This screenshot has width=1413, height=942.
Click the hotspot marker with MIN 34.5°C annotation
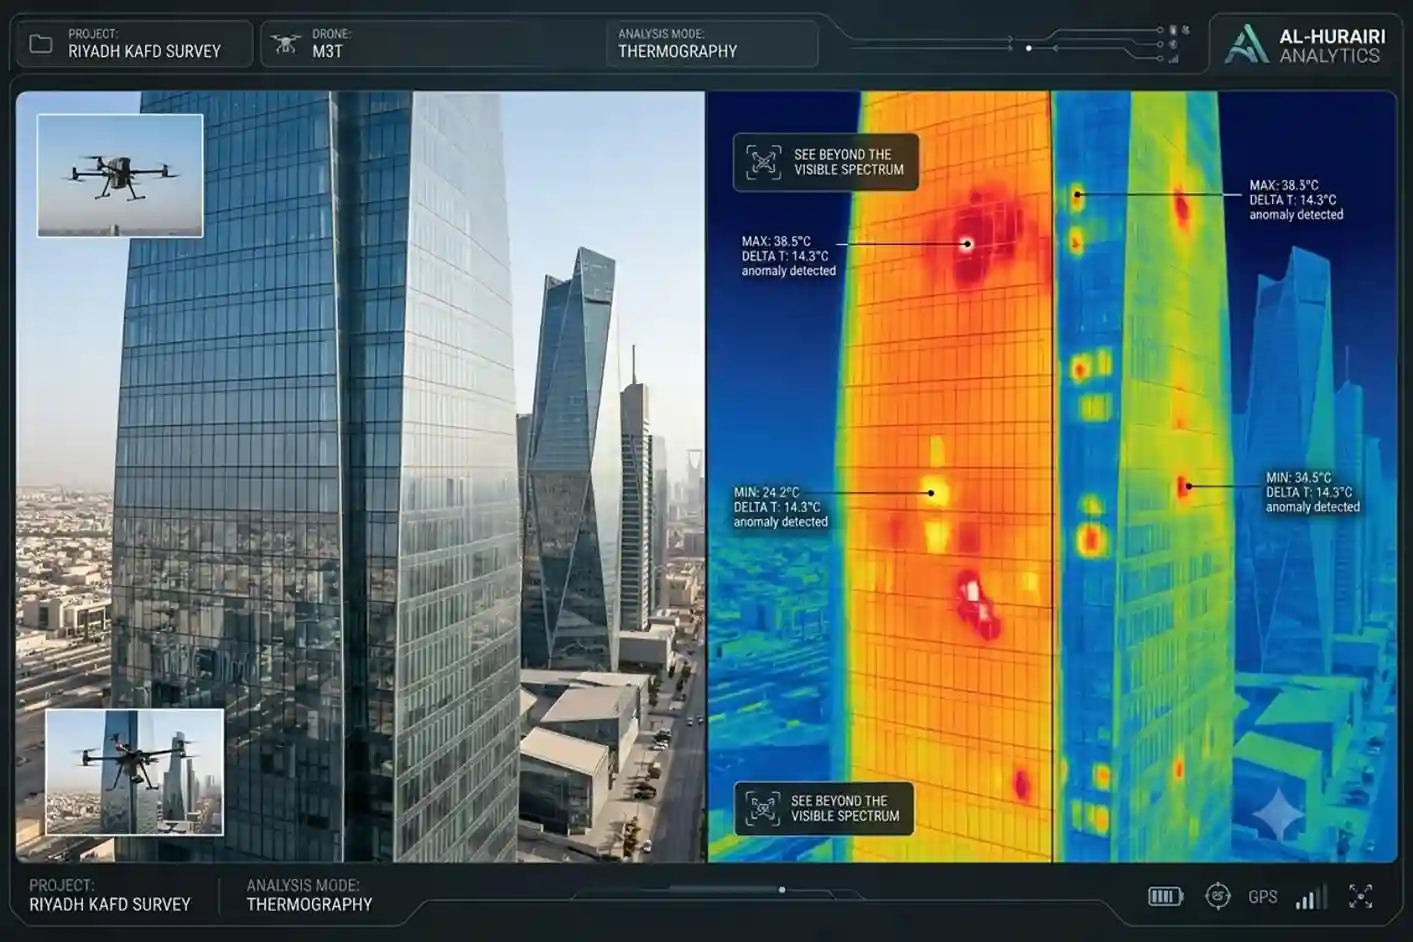tap(1188, 487)
